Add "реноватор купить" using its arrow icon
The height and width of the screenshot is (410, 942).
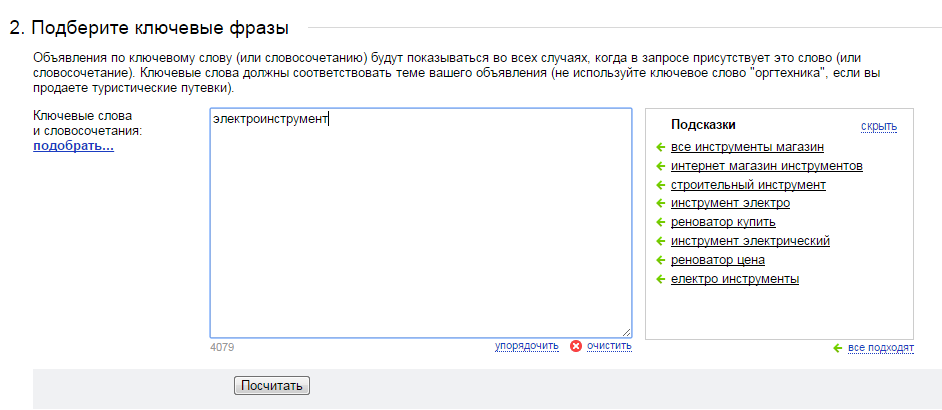pyautogui.click(x=660, y=222)
